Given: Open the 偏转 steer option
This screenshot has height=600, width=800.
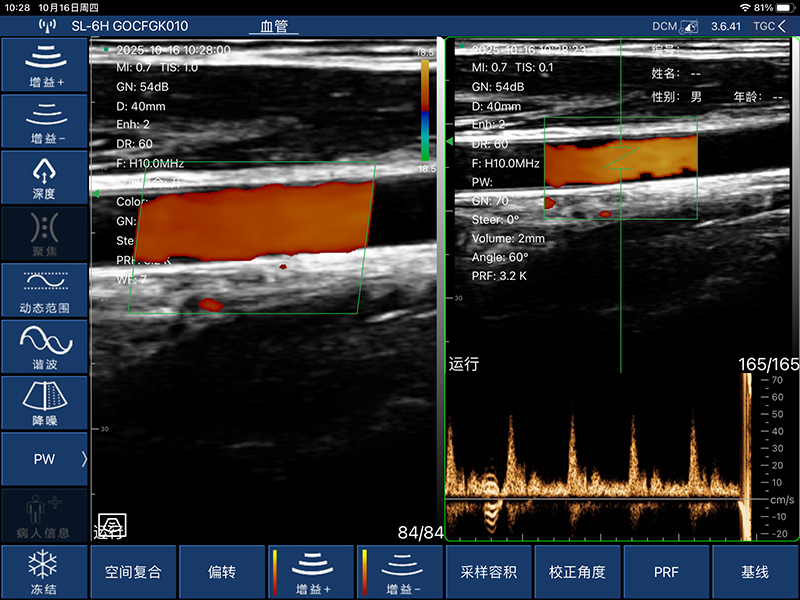Looking at the screenshot, I should coord(222,572).
